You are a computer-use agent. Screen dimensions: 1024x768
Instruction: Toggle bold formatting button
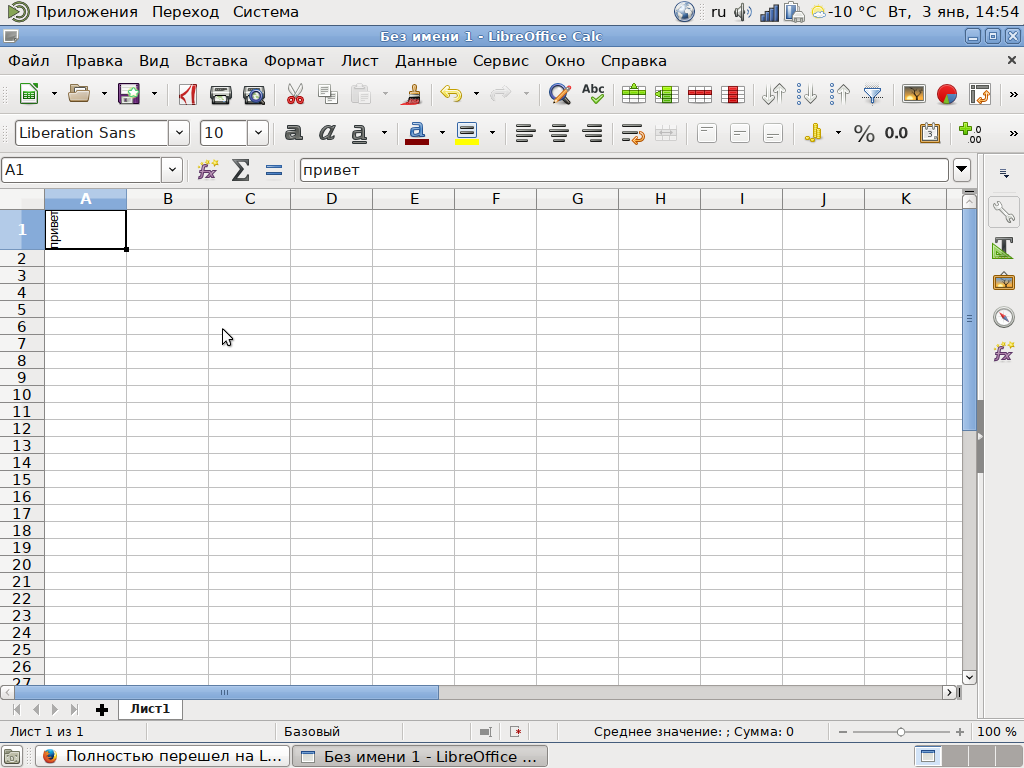tap(294, 133)
